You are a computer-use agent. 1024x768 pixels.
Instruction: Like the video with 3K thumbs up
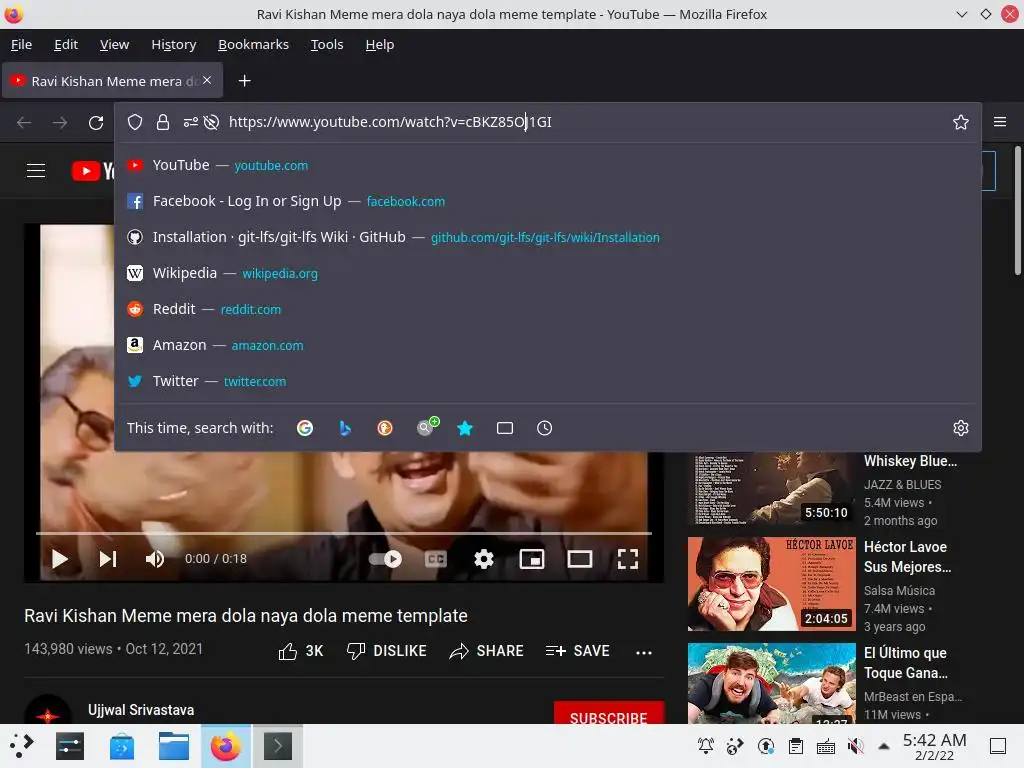(301, 651)
